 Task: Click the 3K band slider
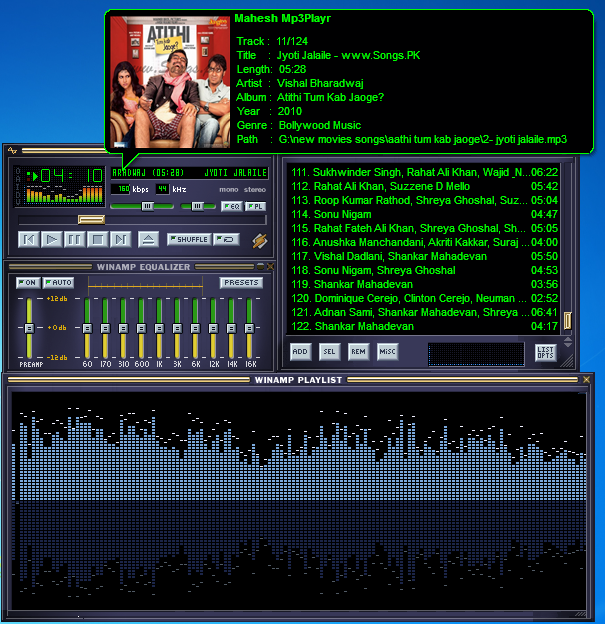177,328
